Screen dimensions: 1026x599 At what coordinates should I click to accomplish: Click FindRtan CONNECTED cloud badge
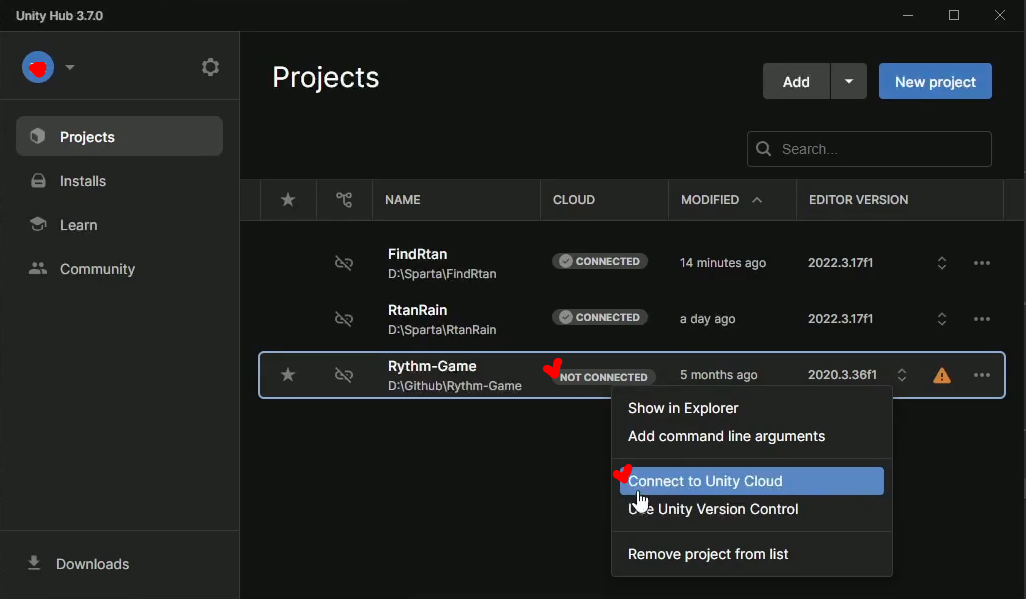tap(600, 261)
